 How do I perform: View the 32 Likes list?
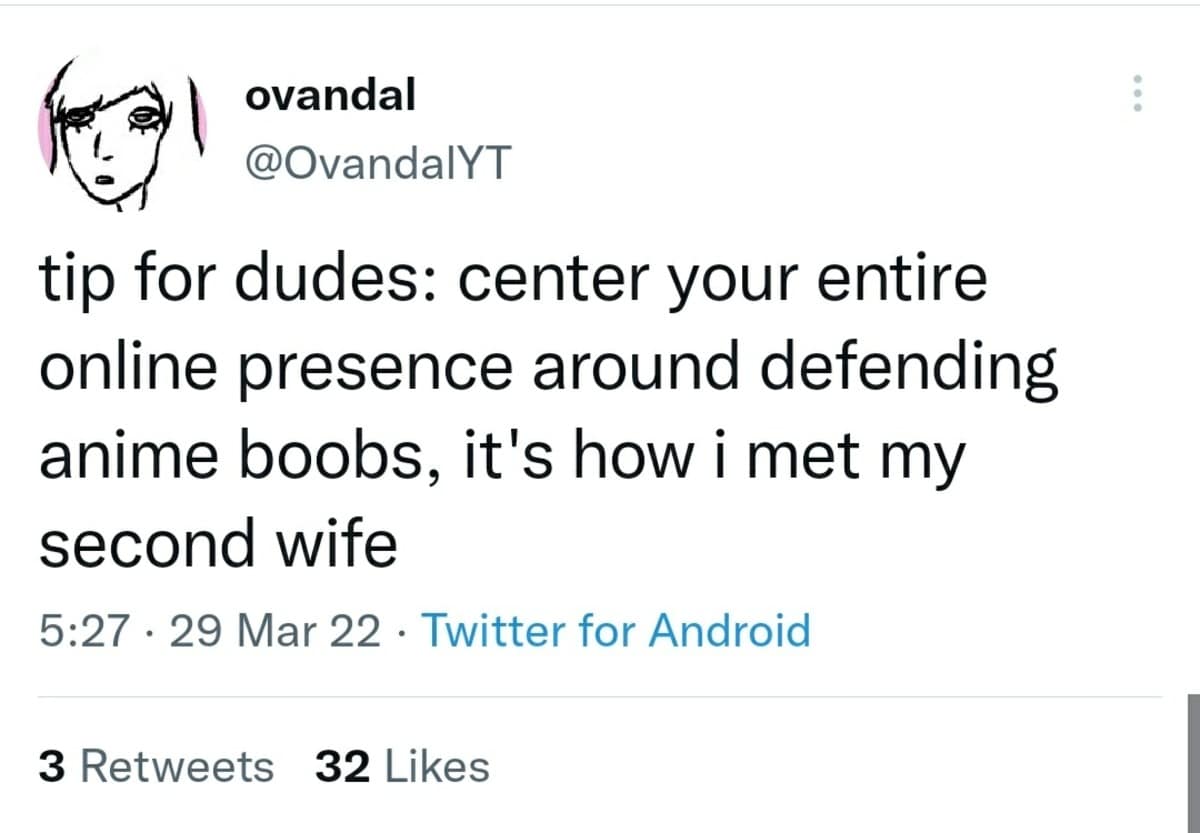pos(402,767)
